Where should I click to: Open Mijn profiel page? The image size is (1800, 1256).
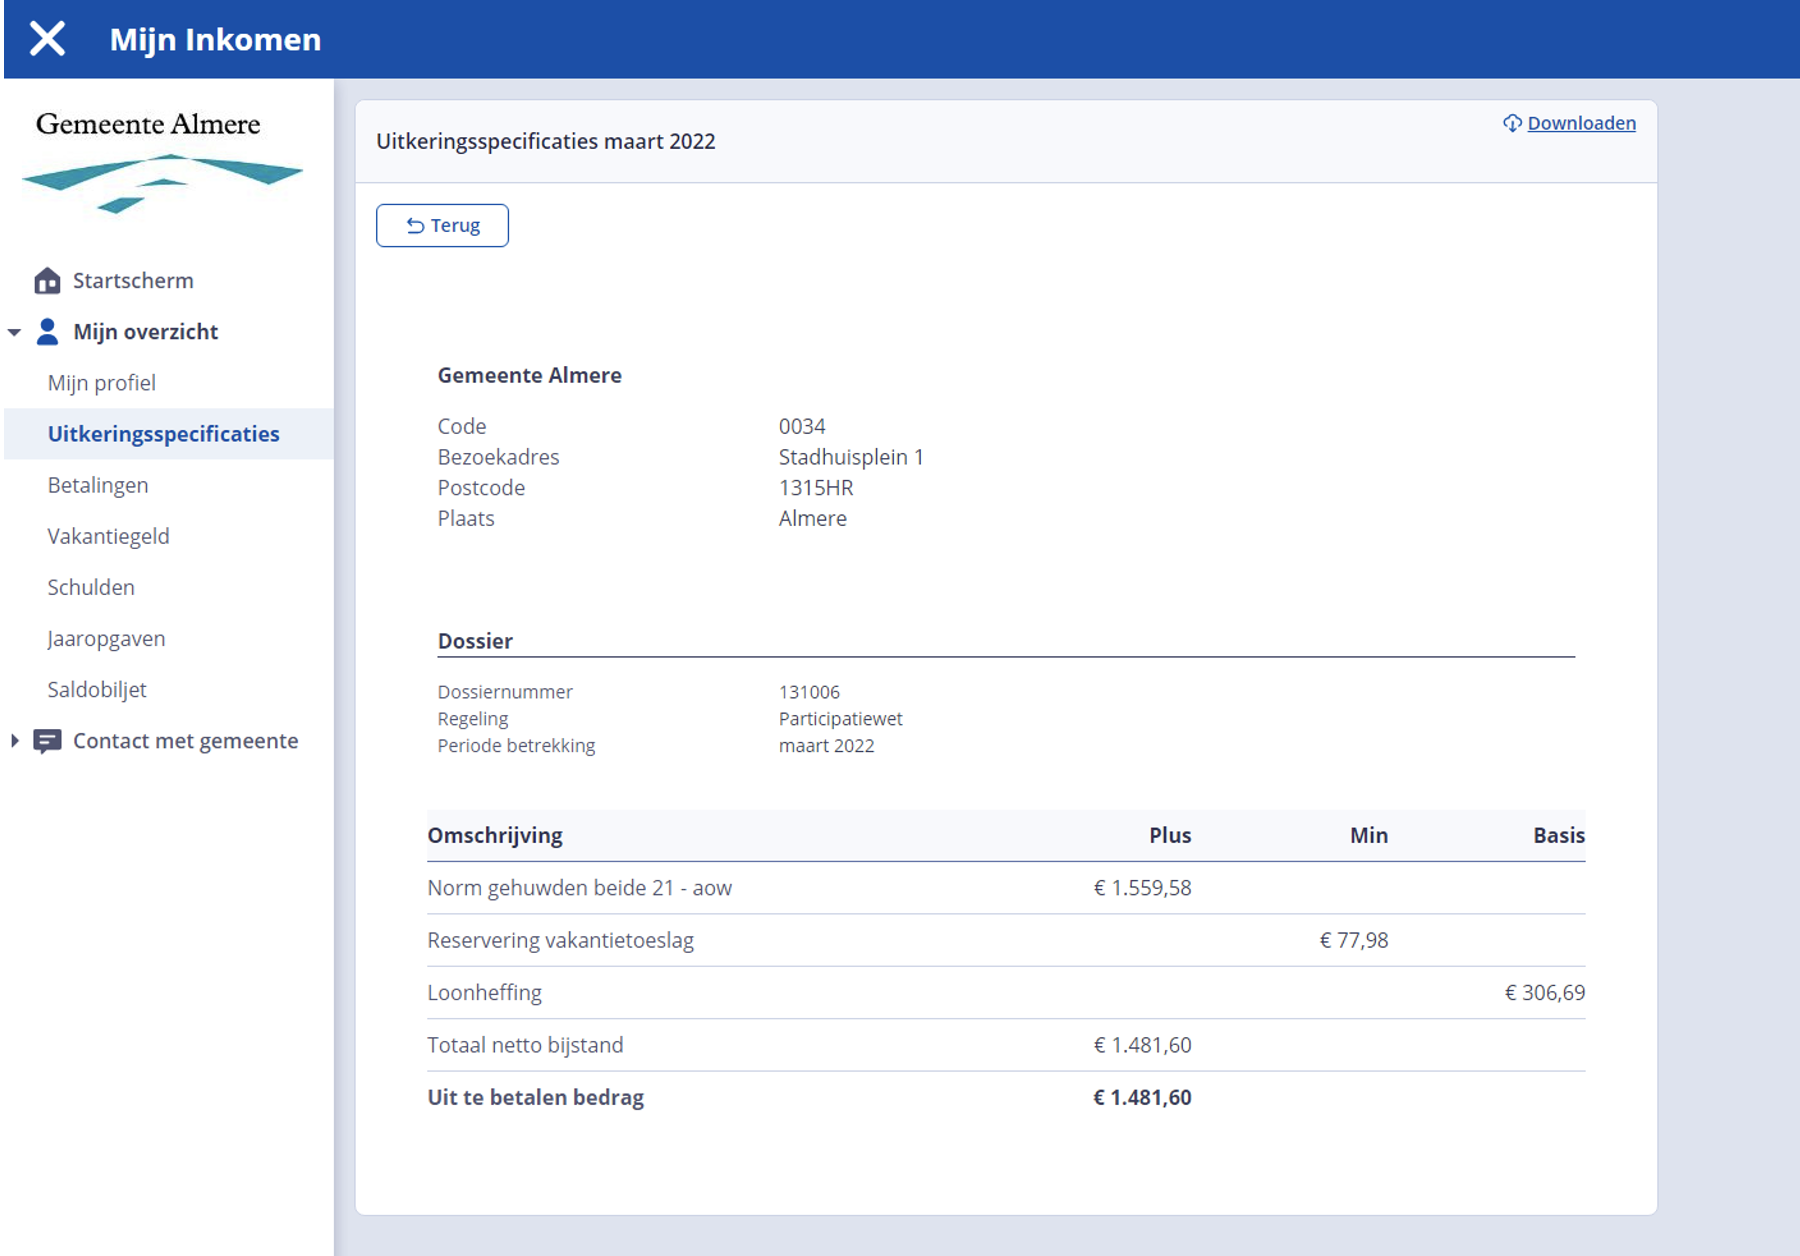tap(102, 383)
